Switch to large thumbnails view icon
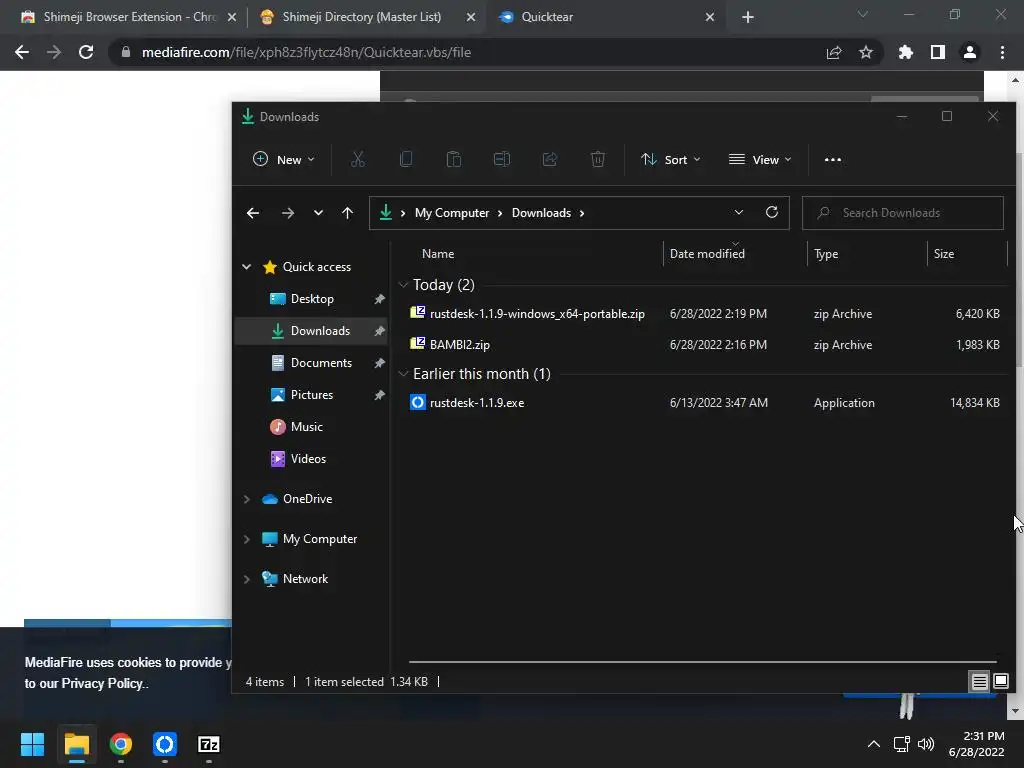 pos(1000,682)
